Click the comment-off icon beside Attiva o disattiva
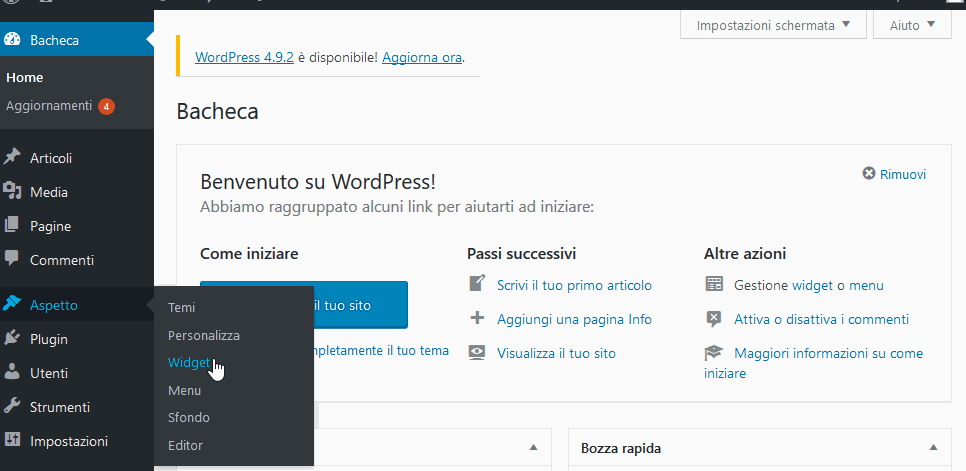 [x=713, y=319]
